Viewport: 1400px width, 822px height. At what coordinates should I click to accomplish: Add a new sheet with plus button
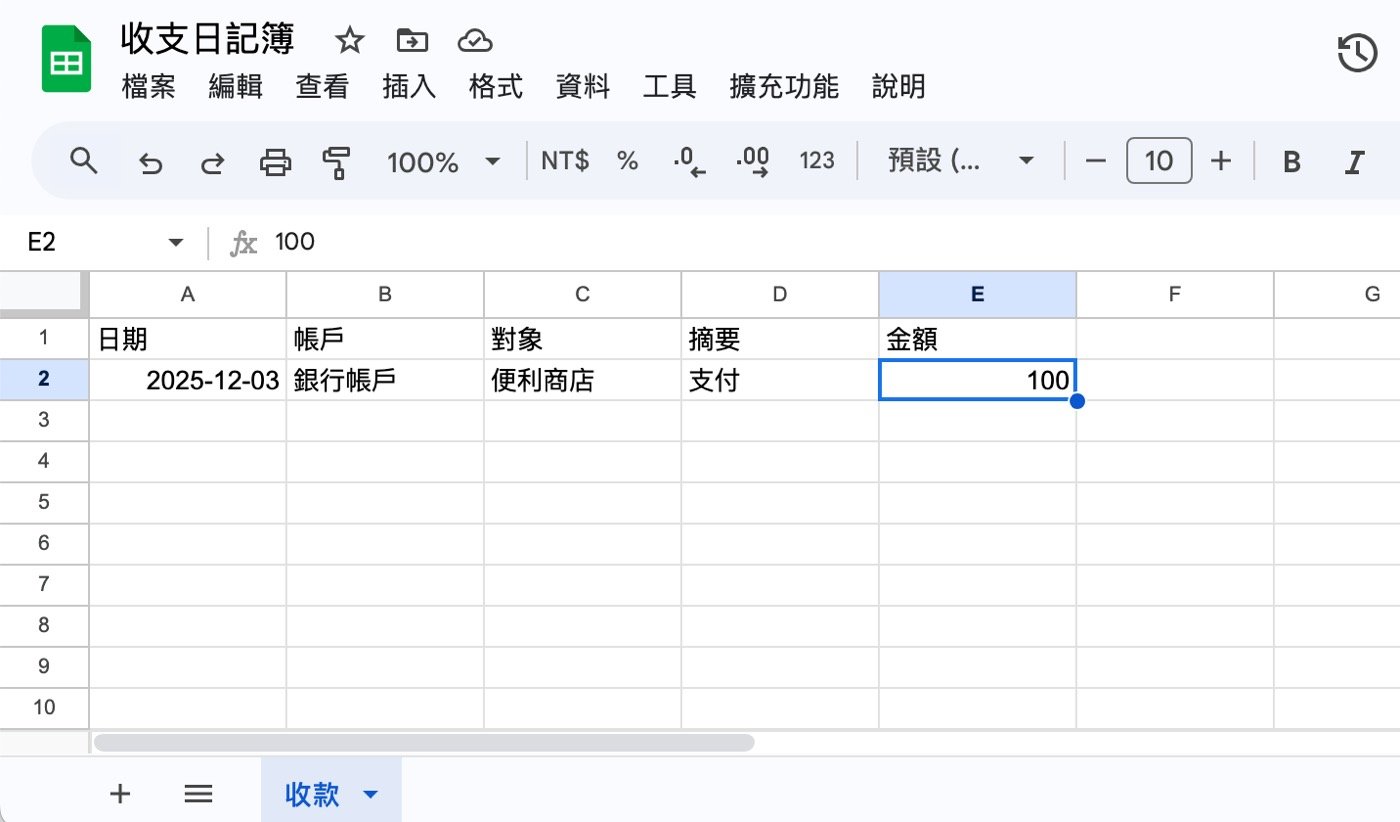pyautogui.click(x=120, y=794)
